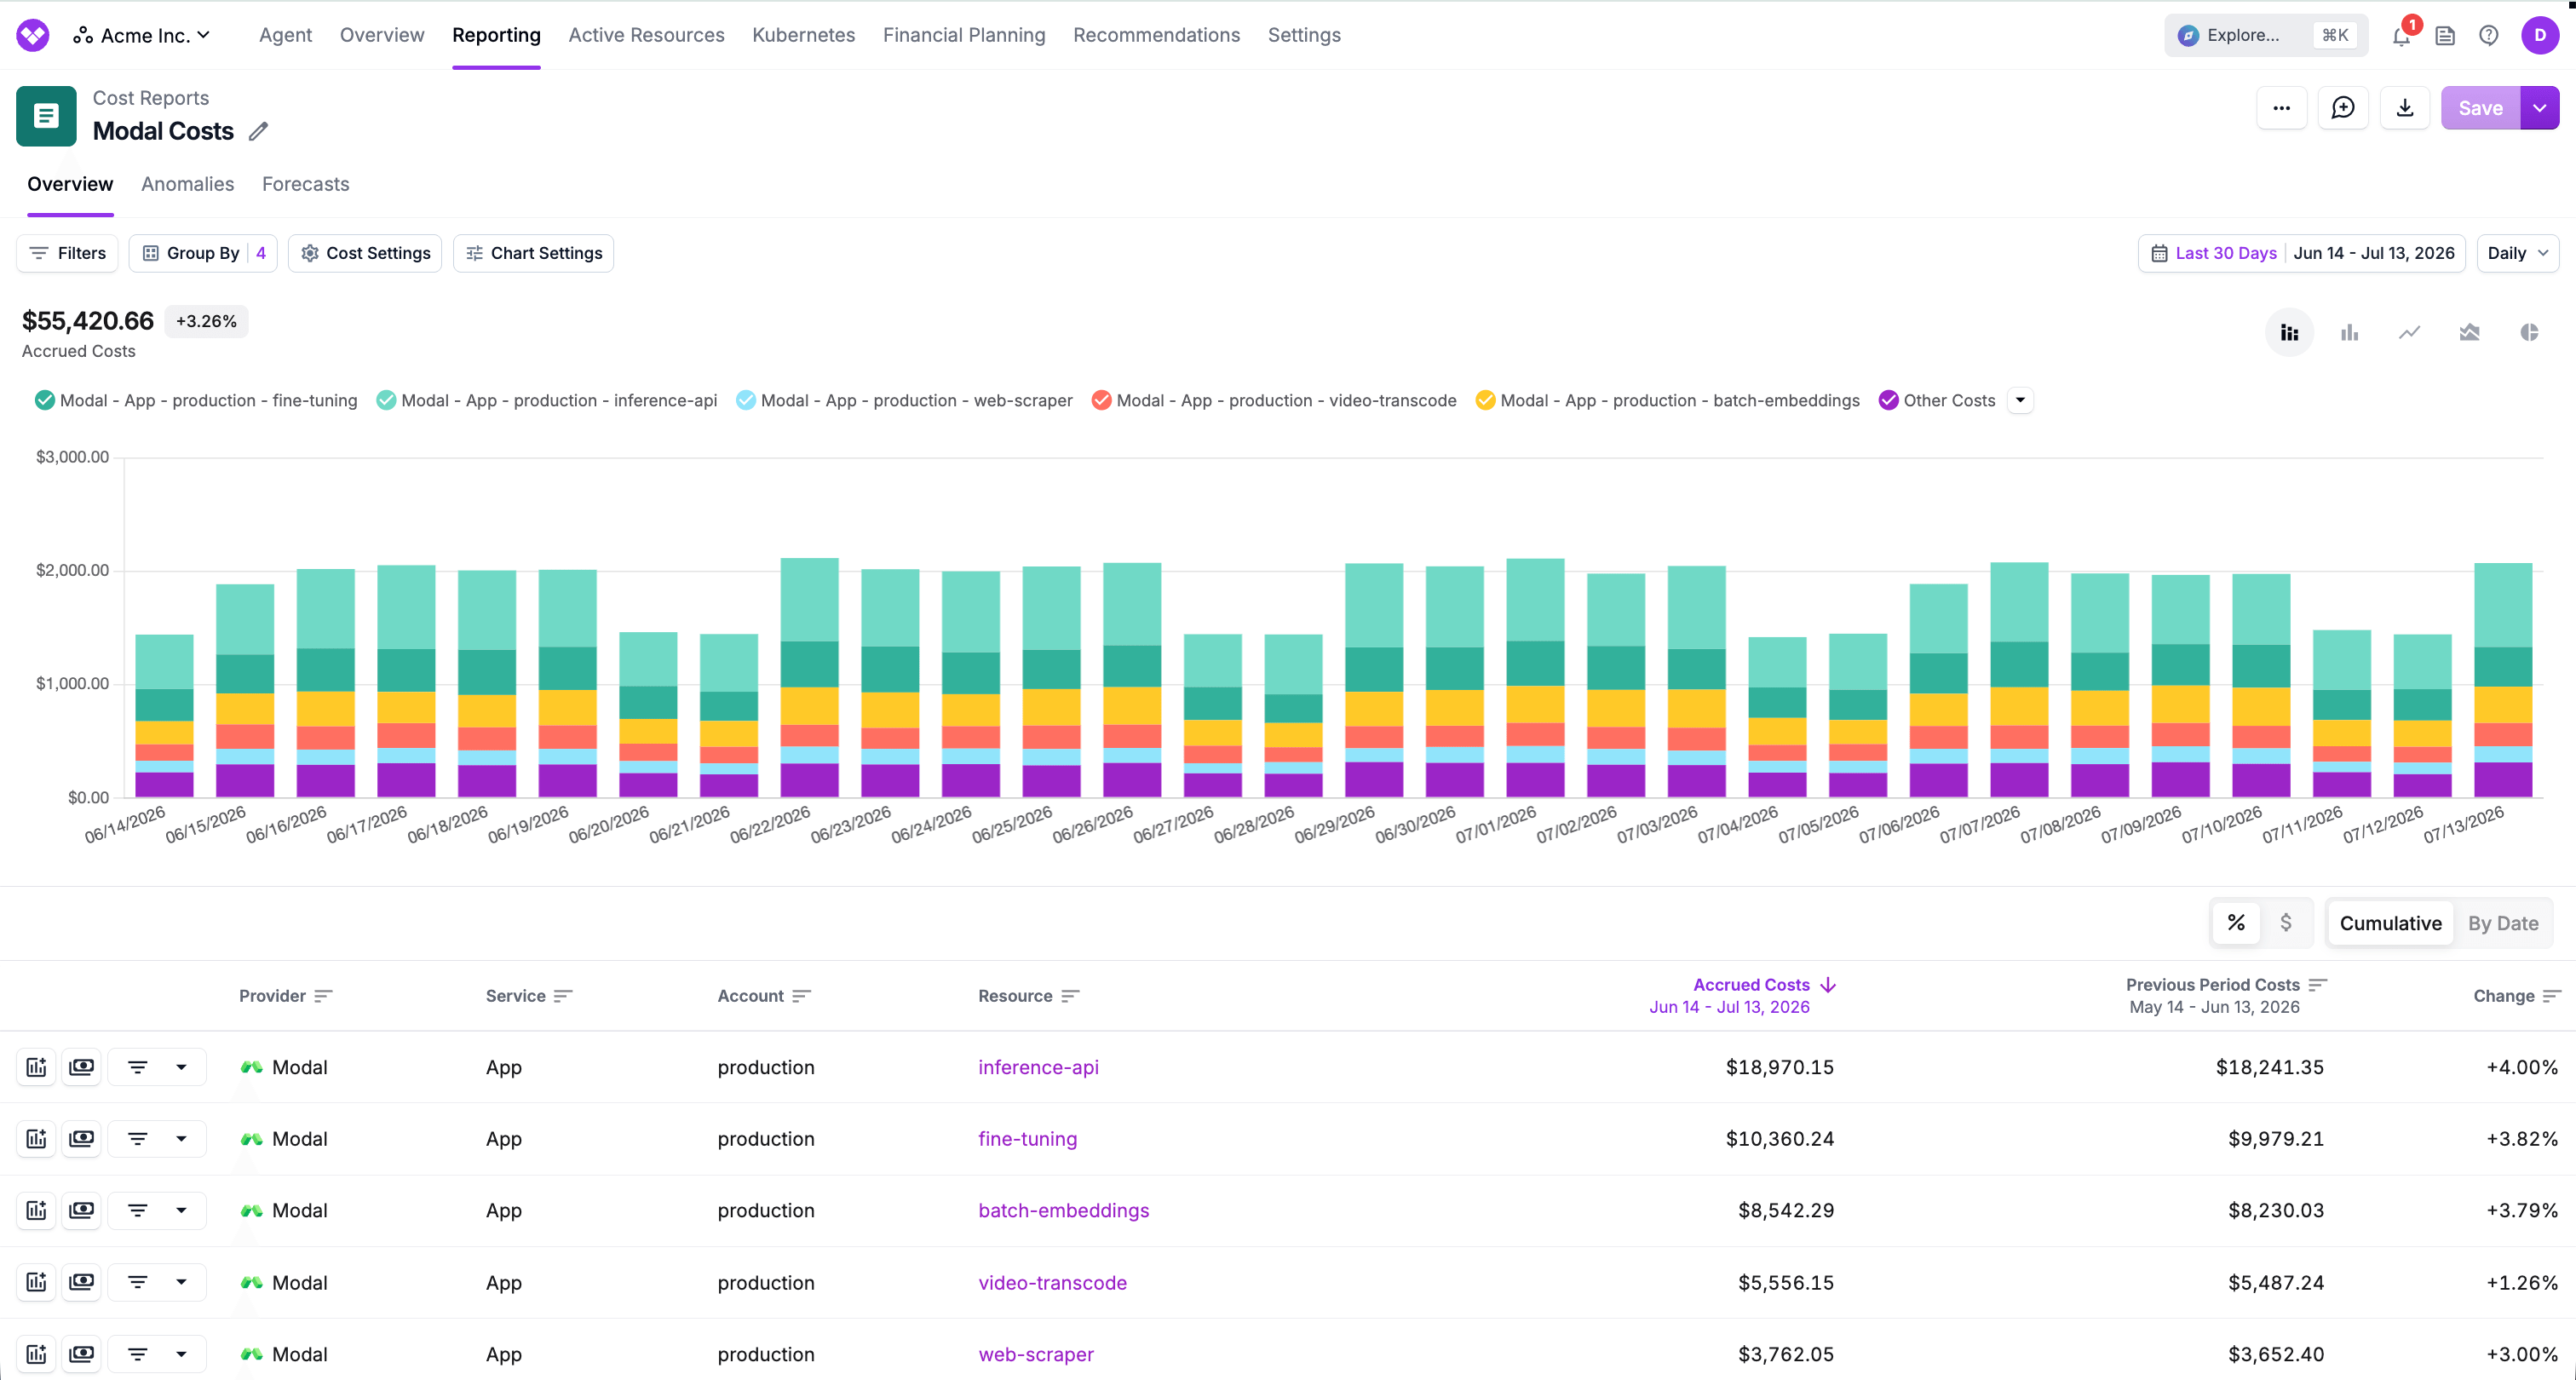
Task: Open Explore search field
Action: pos(2266,35)
